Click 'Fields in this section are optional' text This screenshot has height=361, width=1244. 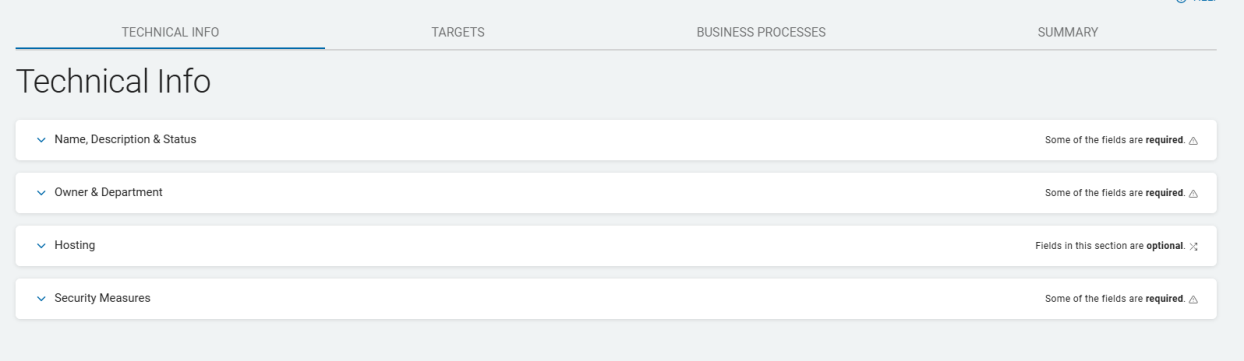(1110, 246)
